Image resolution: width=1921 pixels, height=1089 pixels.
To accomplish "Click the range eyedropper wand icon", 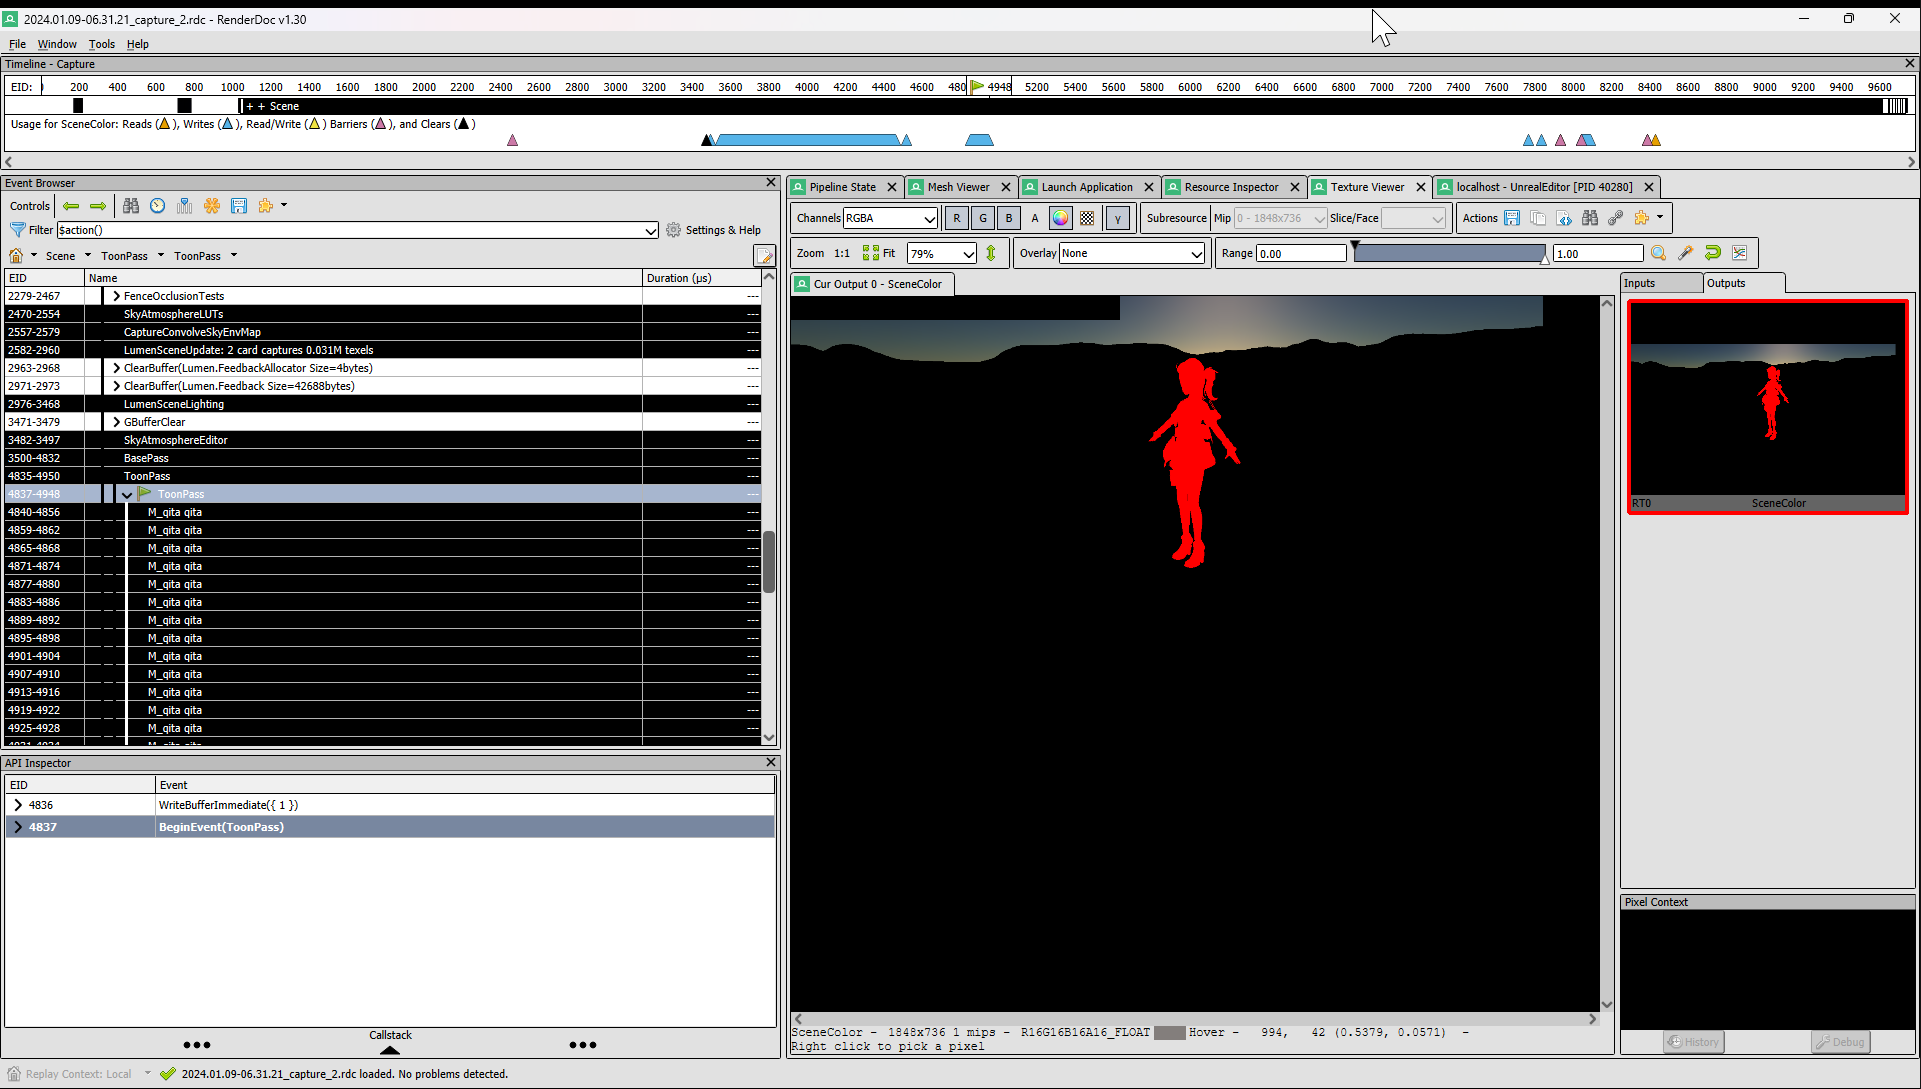I will point(1686,254).
